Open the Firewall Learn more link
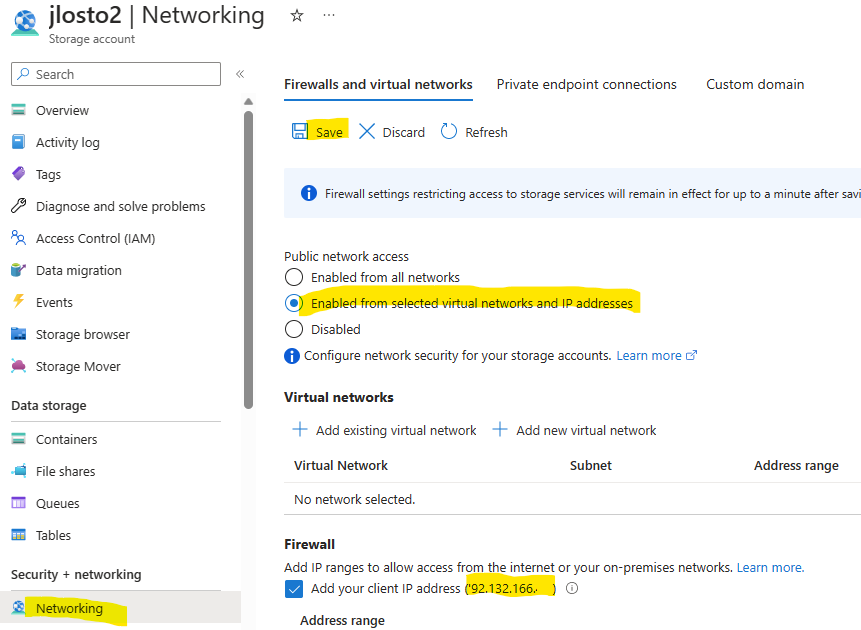Screen dimensions: 861x630 pos(770,567)
